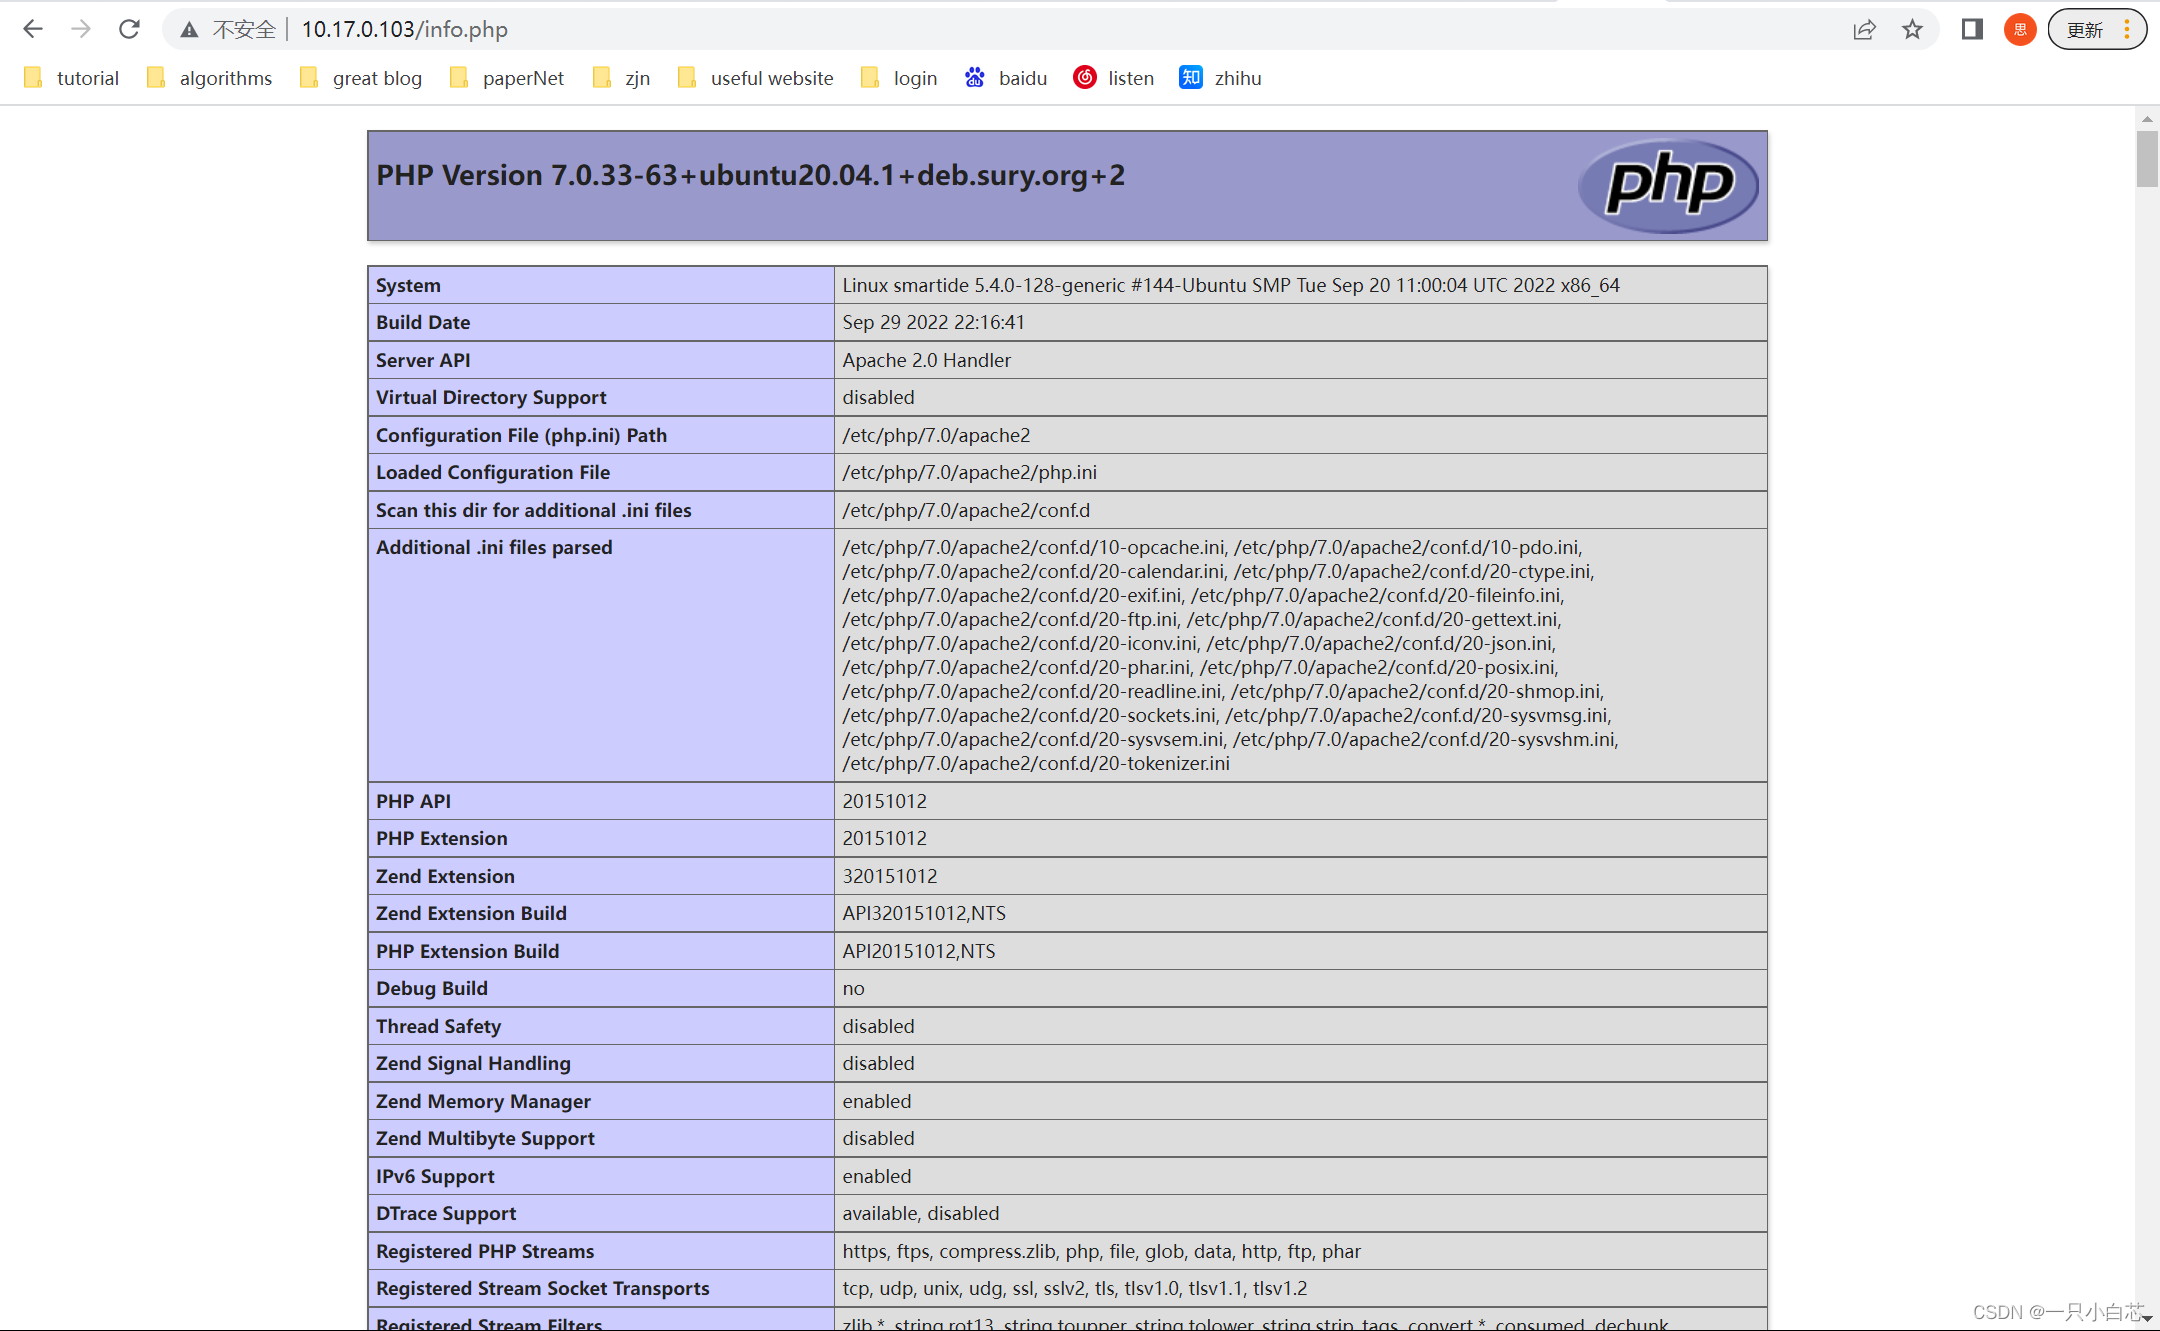The width and height of the screenshot is (2160, 1331).
Task: Click the Thread Safety label
Action: click(438, 1027)
